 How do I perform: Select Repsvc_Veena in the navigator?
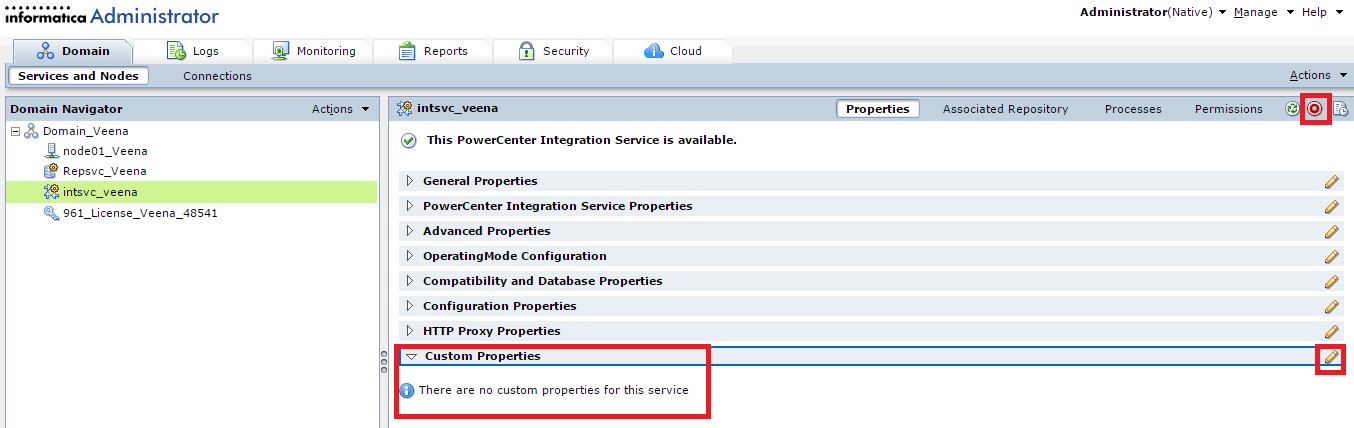[x=104, y=171]
